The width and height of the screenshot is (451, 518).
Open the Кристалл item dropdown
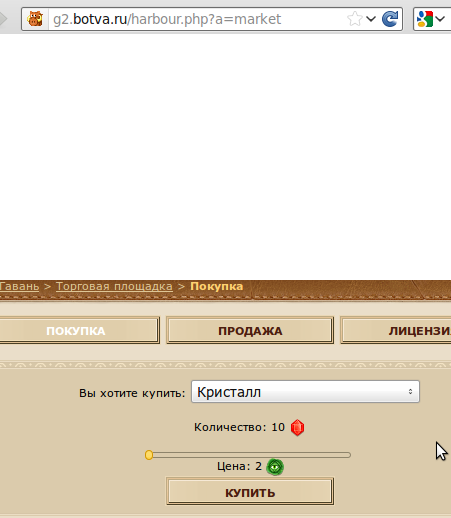point(305,392)
